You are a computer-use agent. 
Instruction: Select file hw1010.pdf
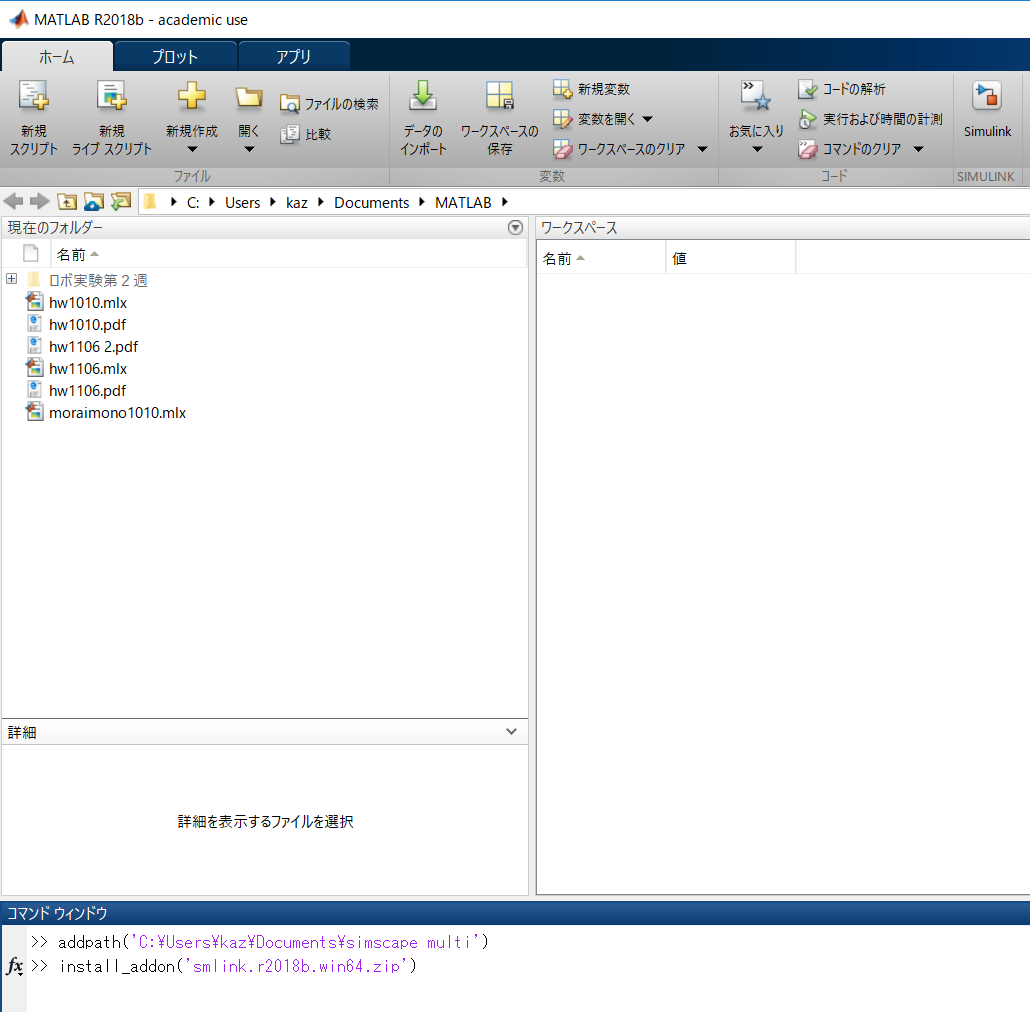coord(87,325)
